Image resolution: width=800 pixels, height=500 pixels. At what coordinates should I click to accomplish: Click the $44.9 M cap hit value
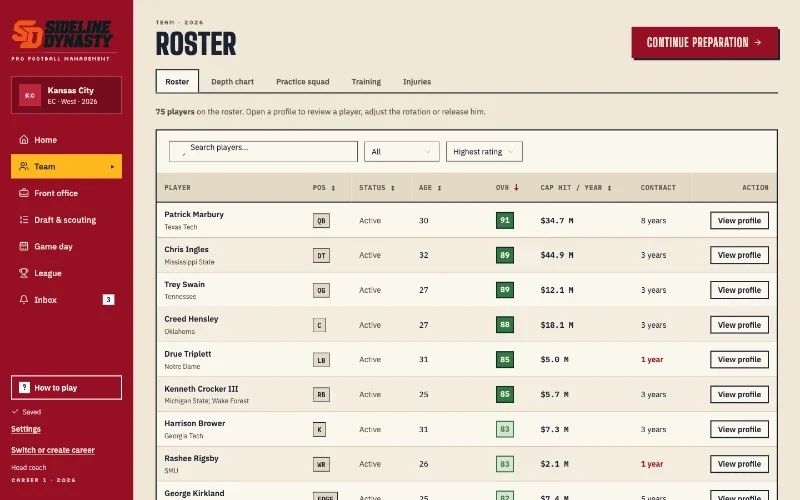[x=557, y=255]
